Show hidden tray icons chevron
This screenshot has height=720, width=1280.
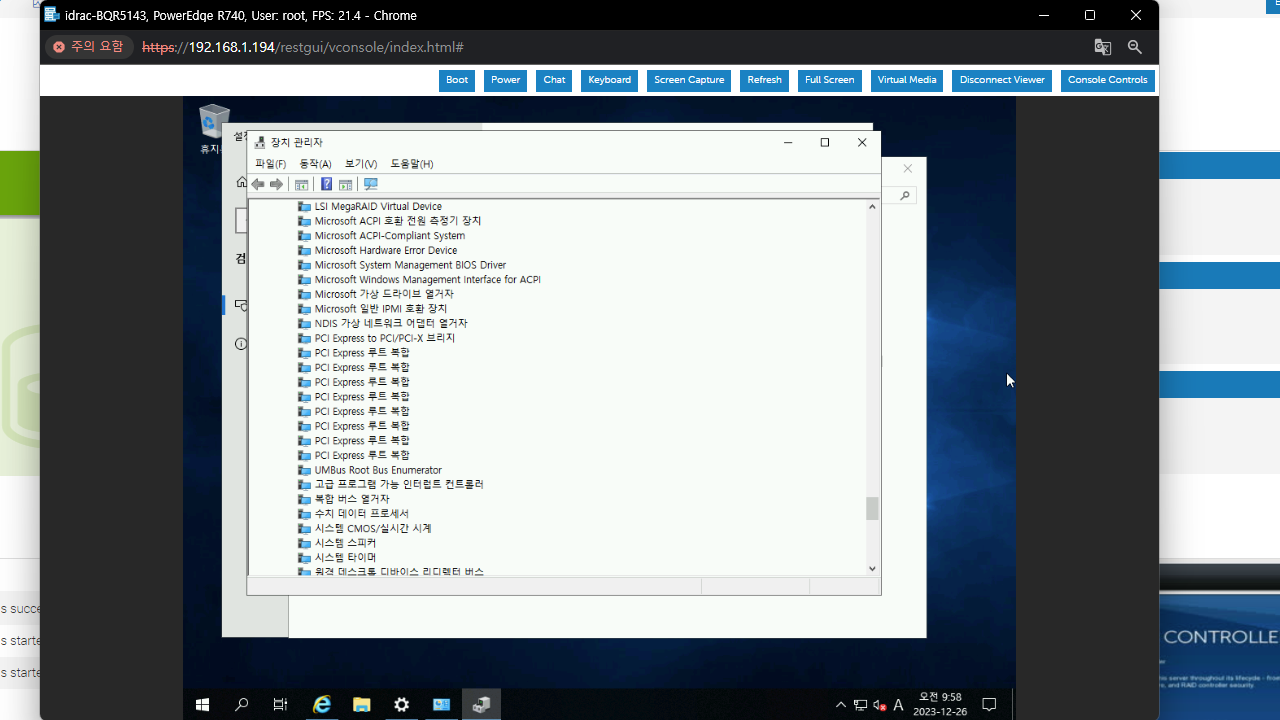pos(841,705)
